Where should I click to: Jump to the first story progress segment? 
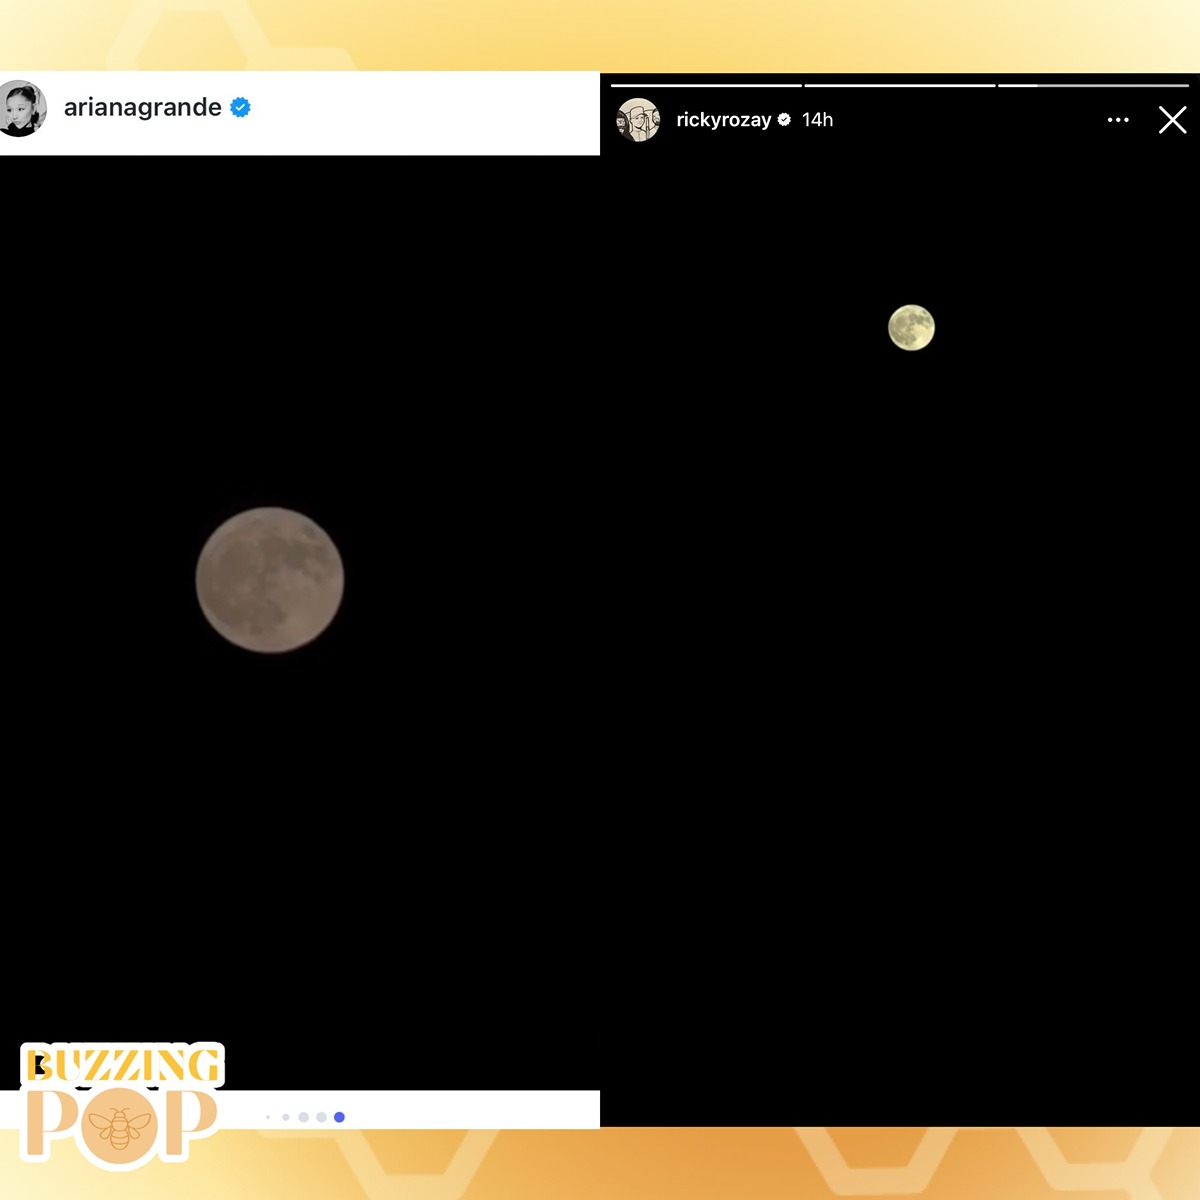[706, 86]
